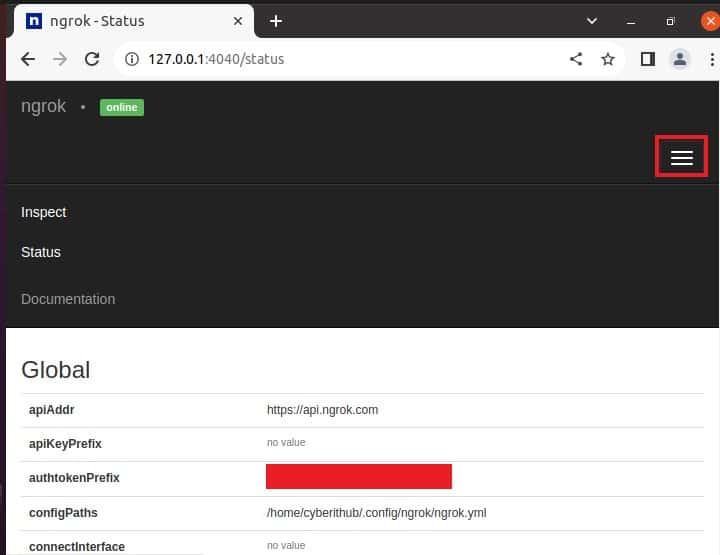Select the ngrok - Status tab
This screenshot has width=720, height=555.
click(x=133, y=21)
